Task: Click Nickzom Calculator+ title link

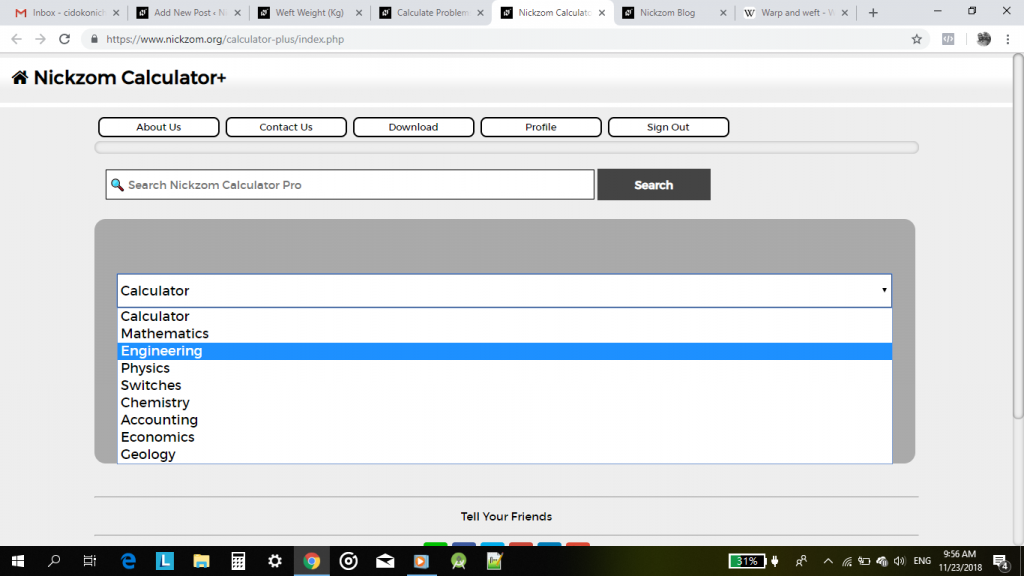Action: pyautogui.click(x=129, y=78)
